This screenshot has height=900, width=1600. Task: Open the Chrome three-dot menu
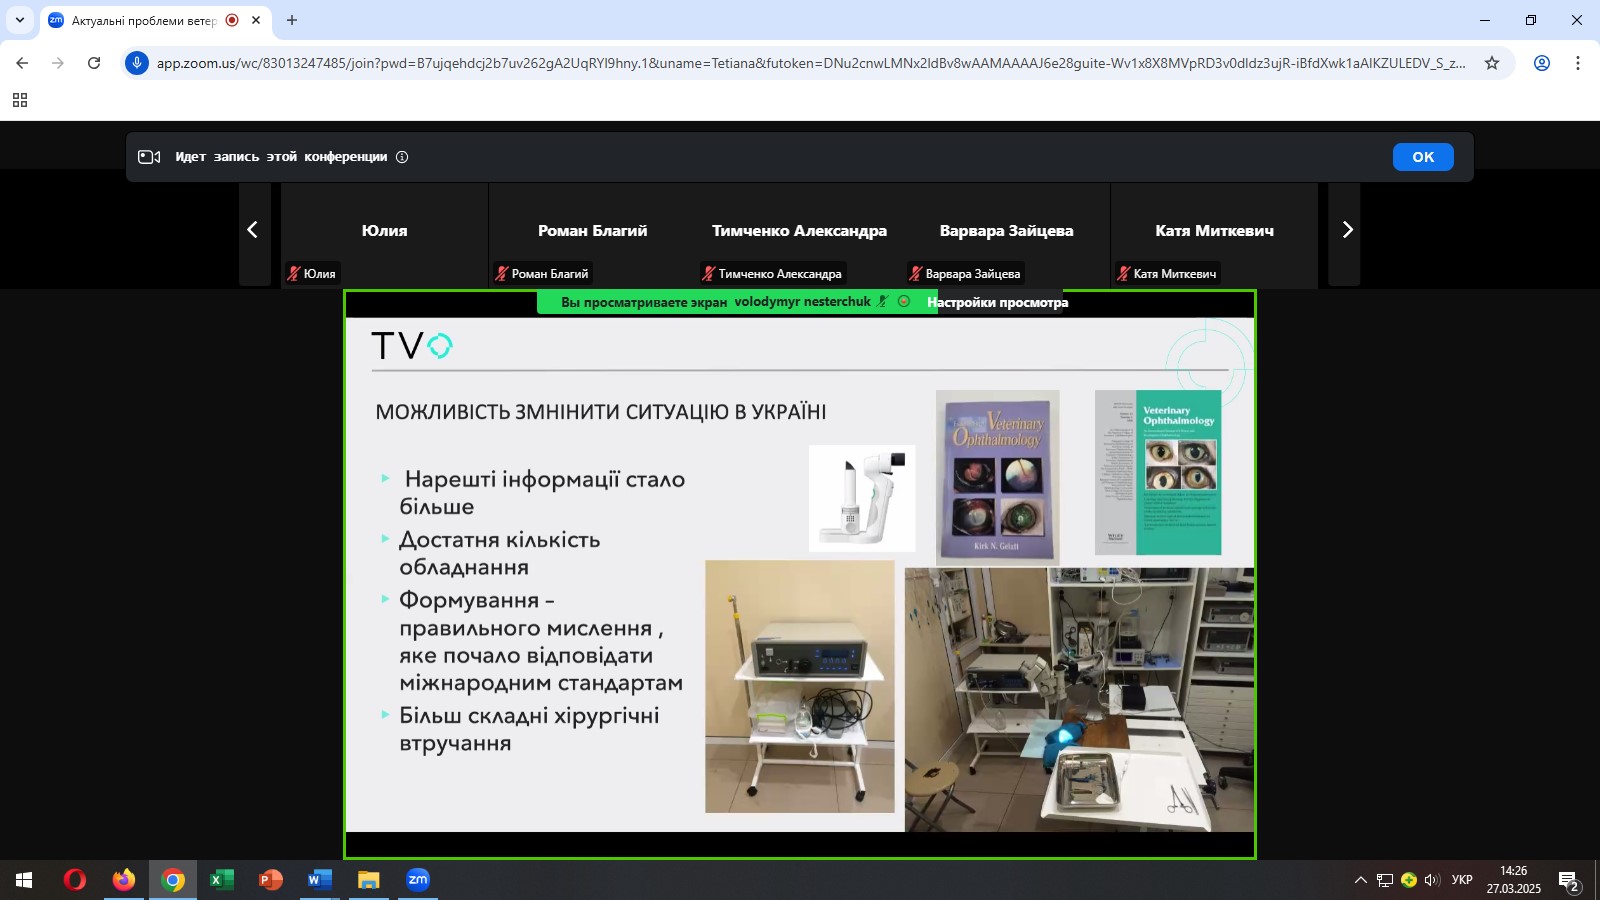(1578, 63)
